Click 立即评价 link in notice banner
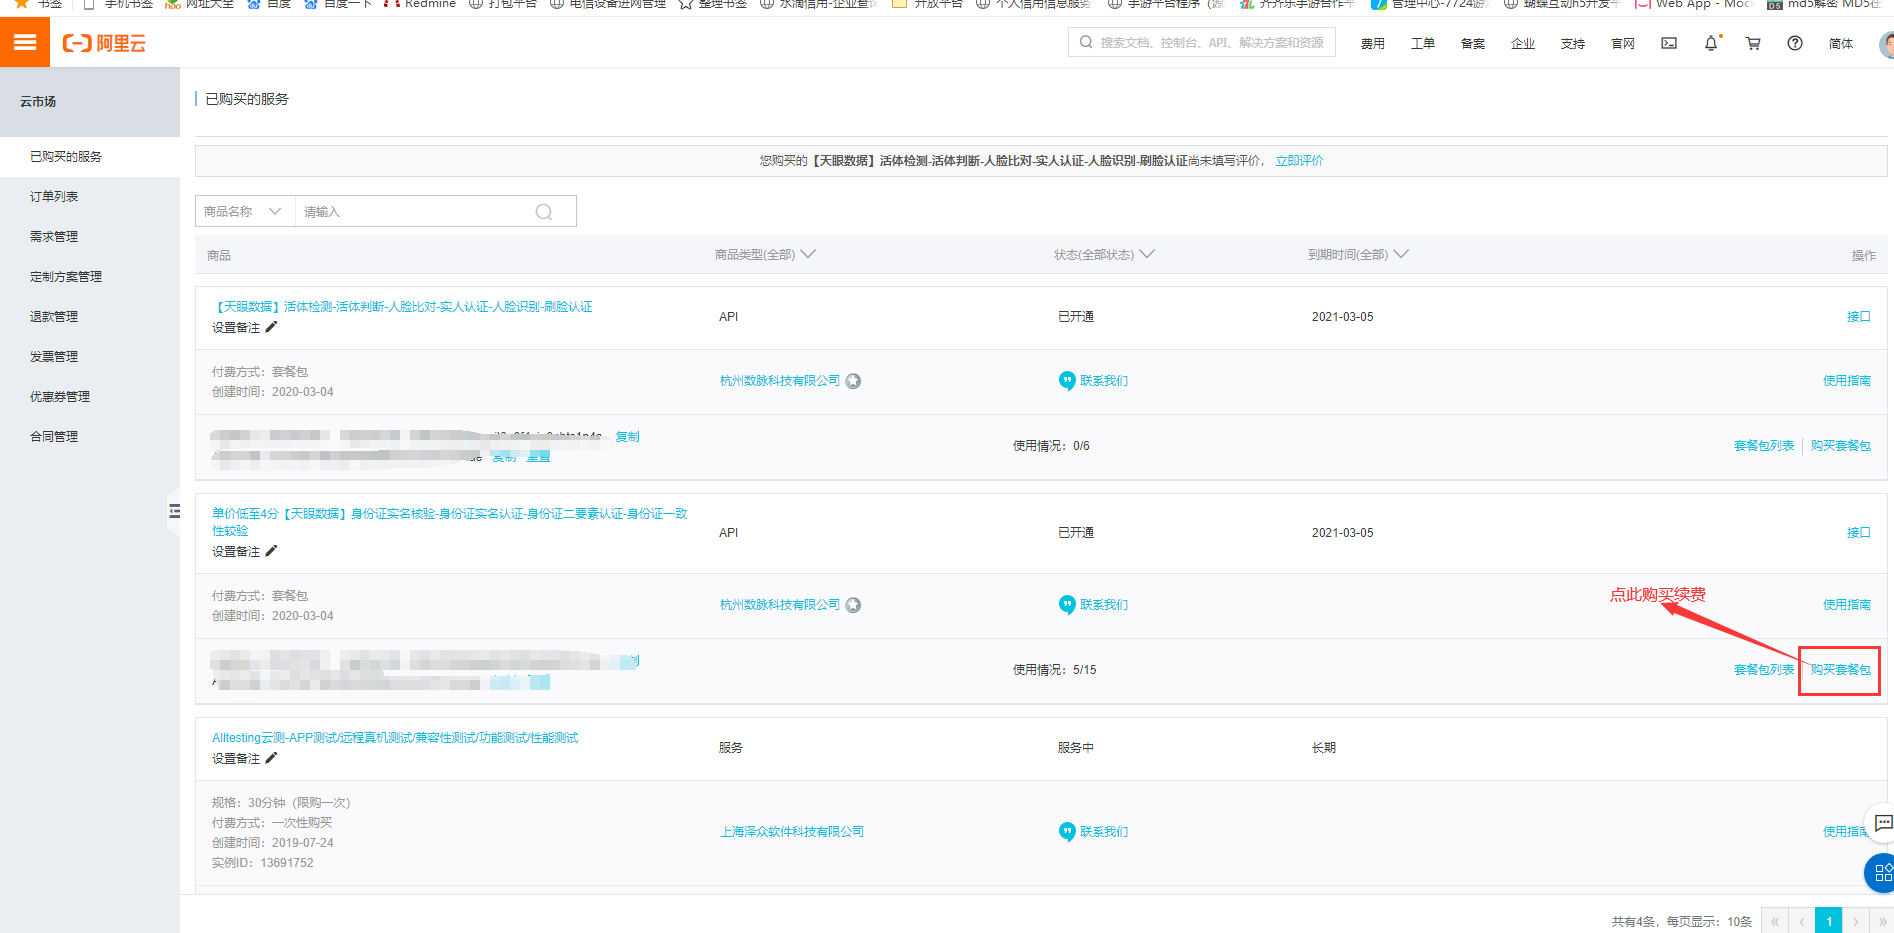Image resolution: width=1894 pixels, height=933 pixels. tap(1299, 161)
